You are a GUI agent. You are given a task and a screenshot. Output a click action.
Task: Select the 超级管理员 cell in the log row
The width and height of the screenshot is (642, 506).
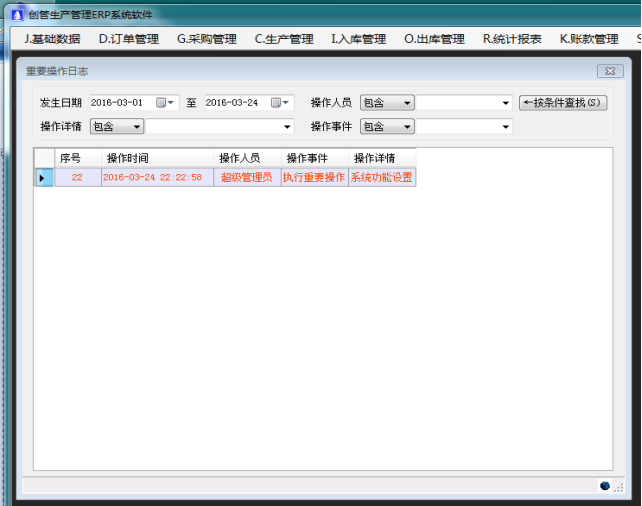[246, 178]
